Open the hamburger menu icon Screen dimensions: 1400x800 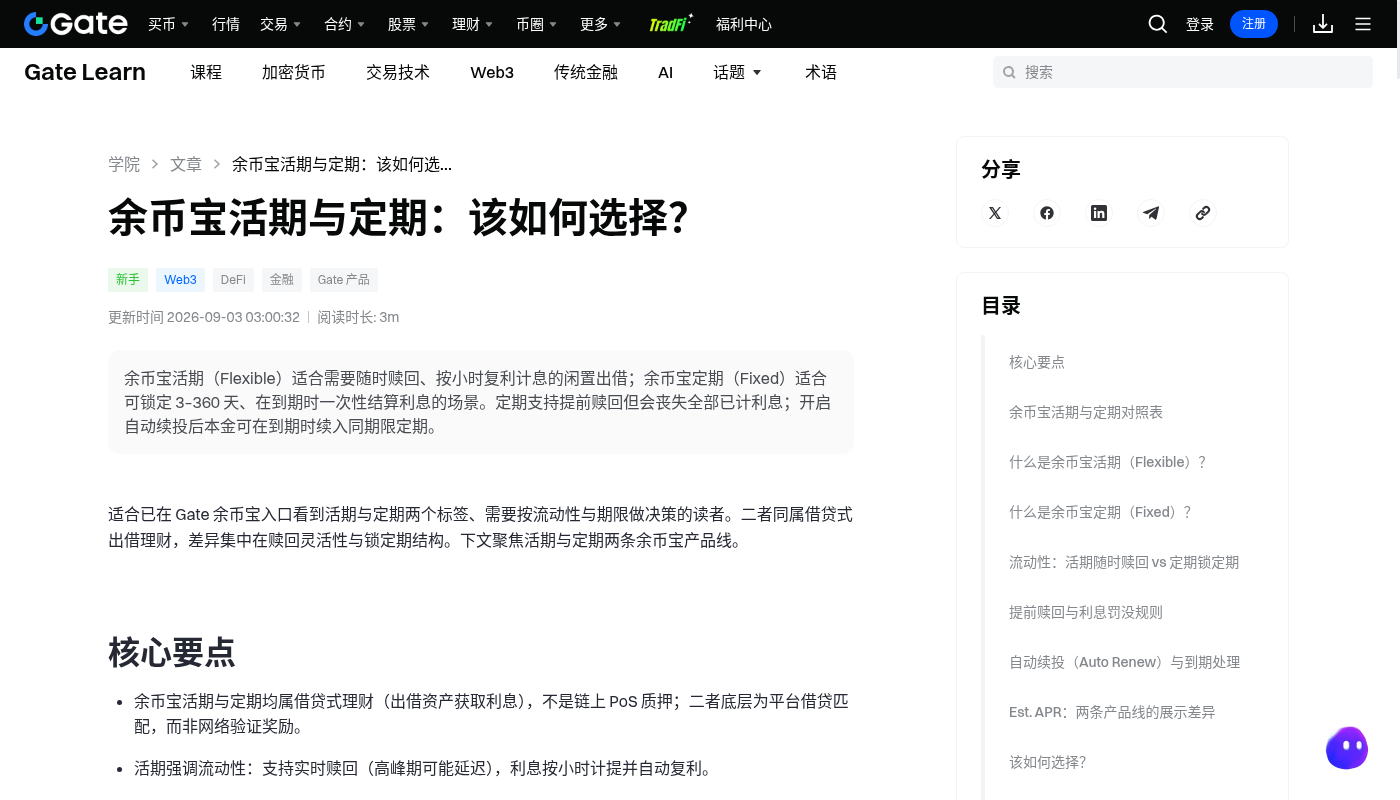[x=1363, y=24]
